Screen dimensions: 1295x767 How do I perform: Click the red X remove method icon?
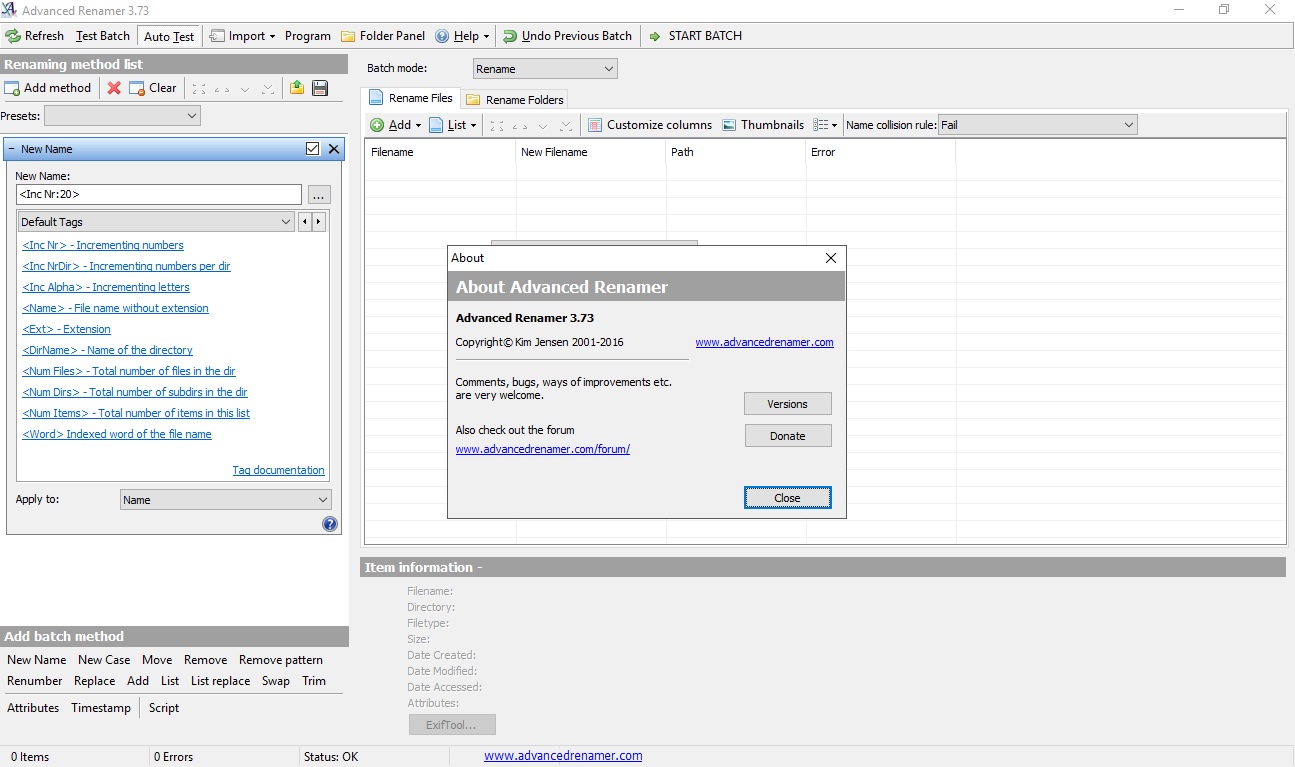tap(114, 88)
